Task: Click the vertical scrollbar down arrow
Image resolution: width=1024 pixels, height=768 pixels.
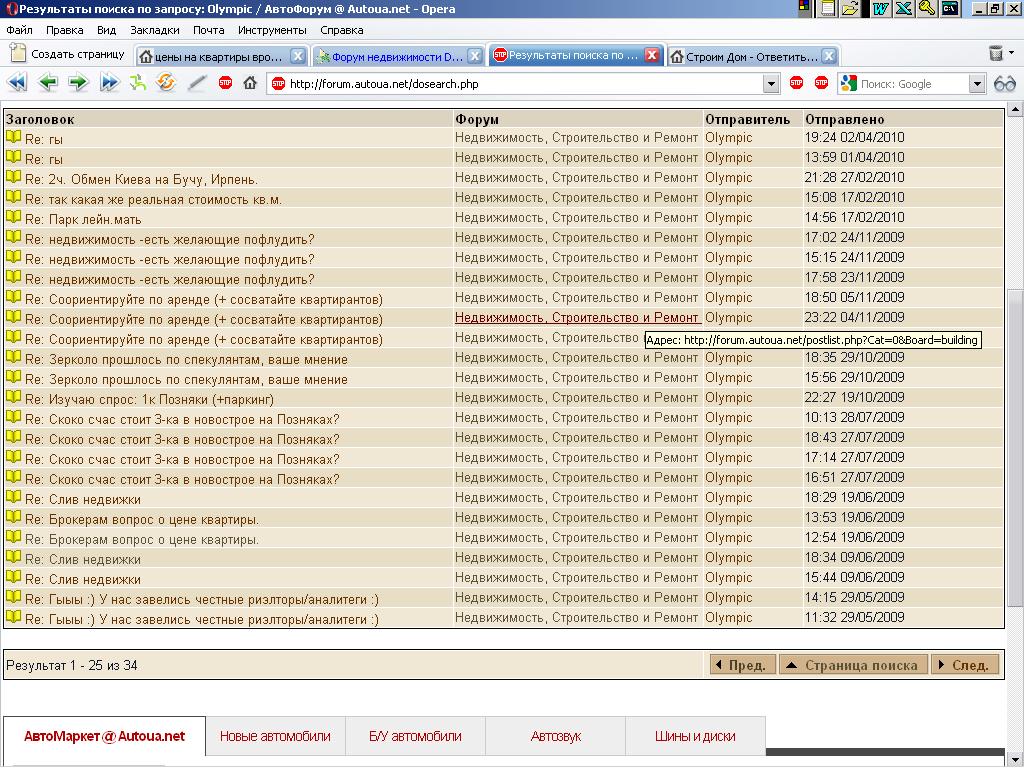Action: (1016, 760)
